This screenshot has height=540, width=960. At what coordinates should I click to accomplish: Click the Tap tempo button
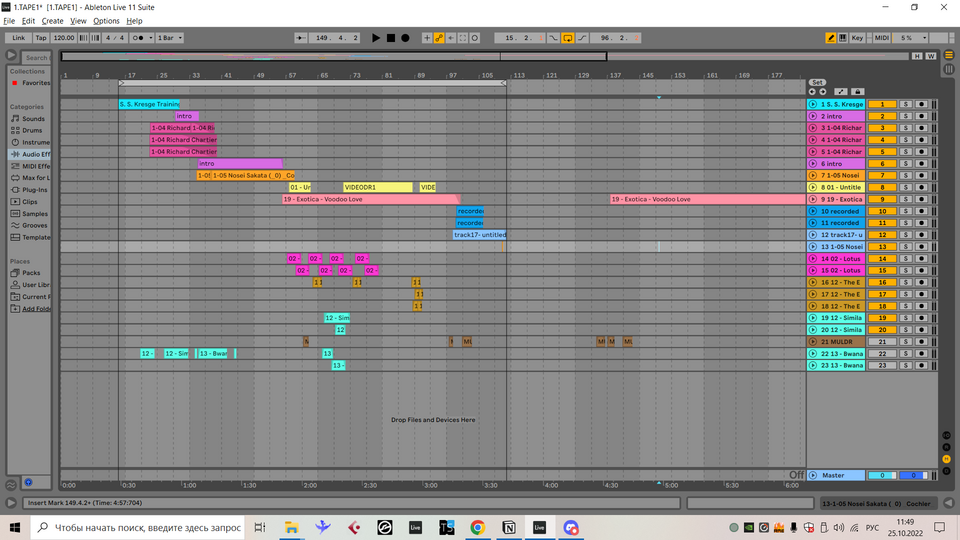coord(41,38)
